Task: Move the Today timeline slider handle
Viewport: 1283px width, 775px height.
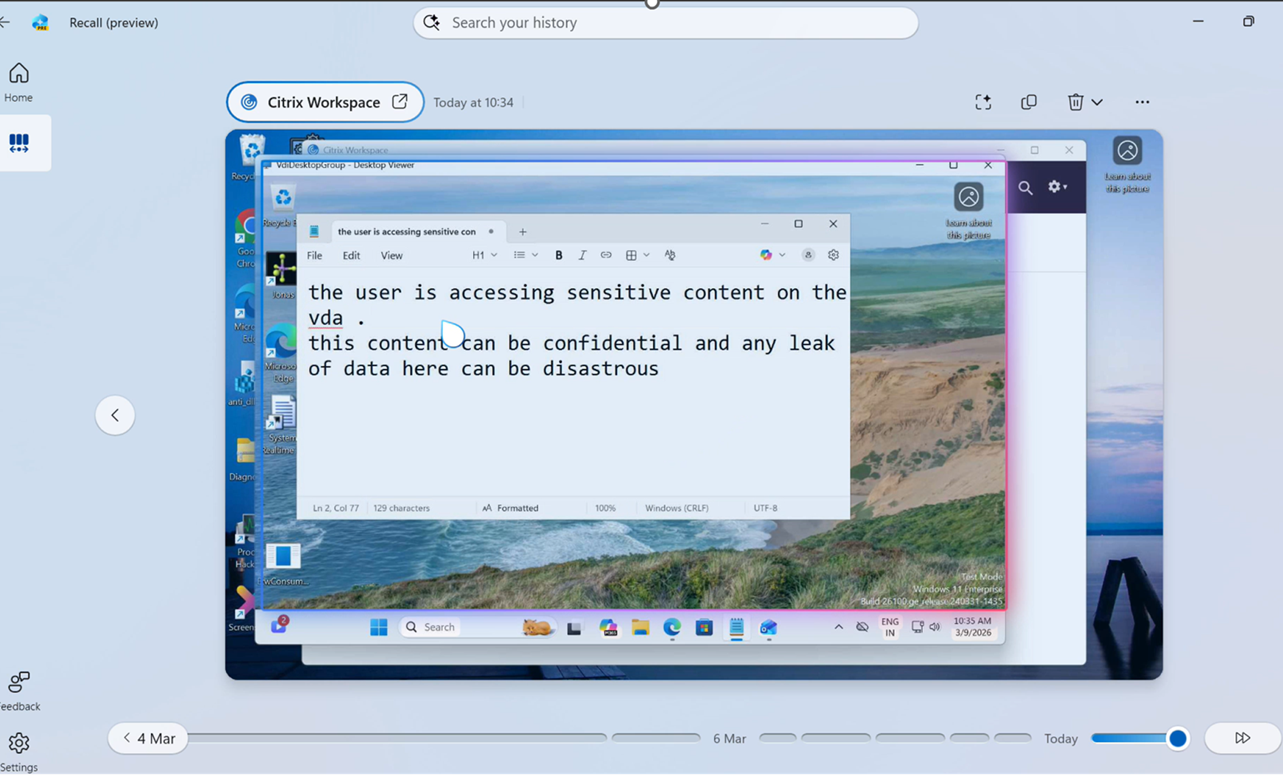Action: point(1177,739)
